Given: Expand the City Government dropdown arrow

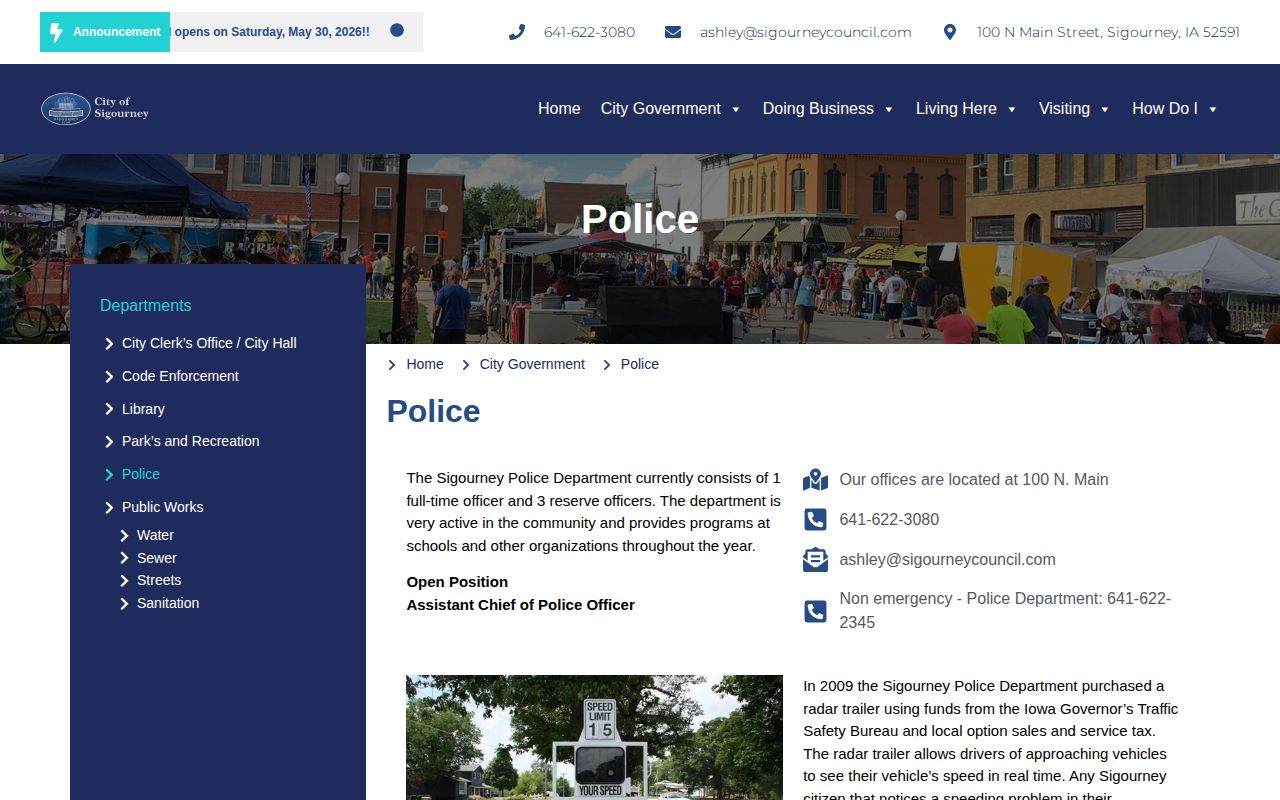Looking at the screenshot, I should [x=736, y=109].
